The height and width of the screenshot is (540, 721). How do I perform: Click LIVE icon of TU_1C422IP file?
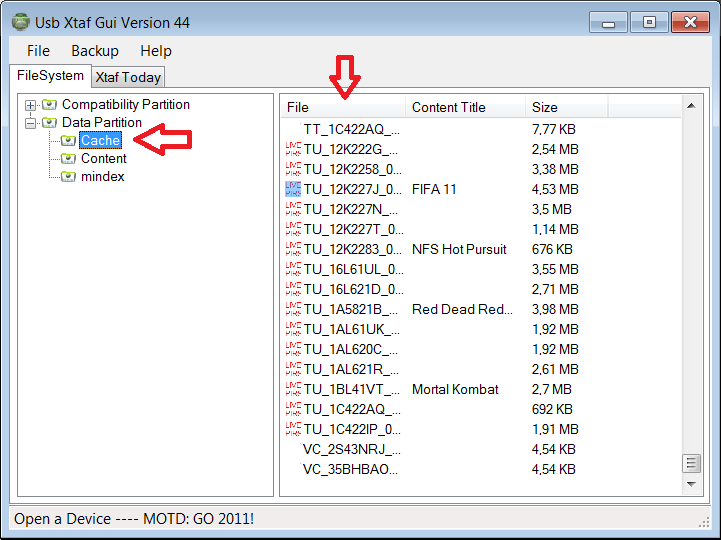pos(293,429)
